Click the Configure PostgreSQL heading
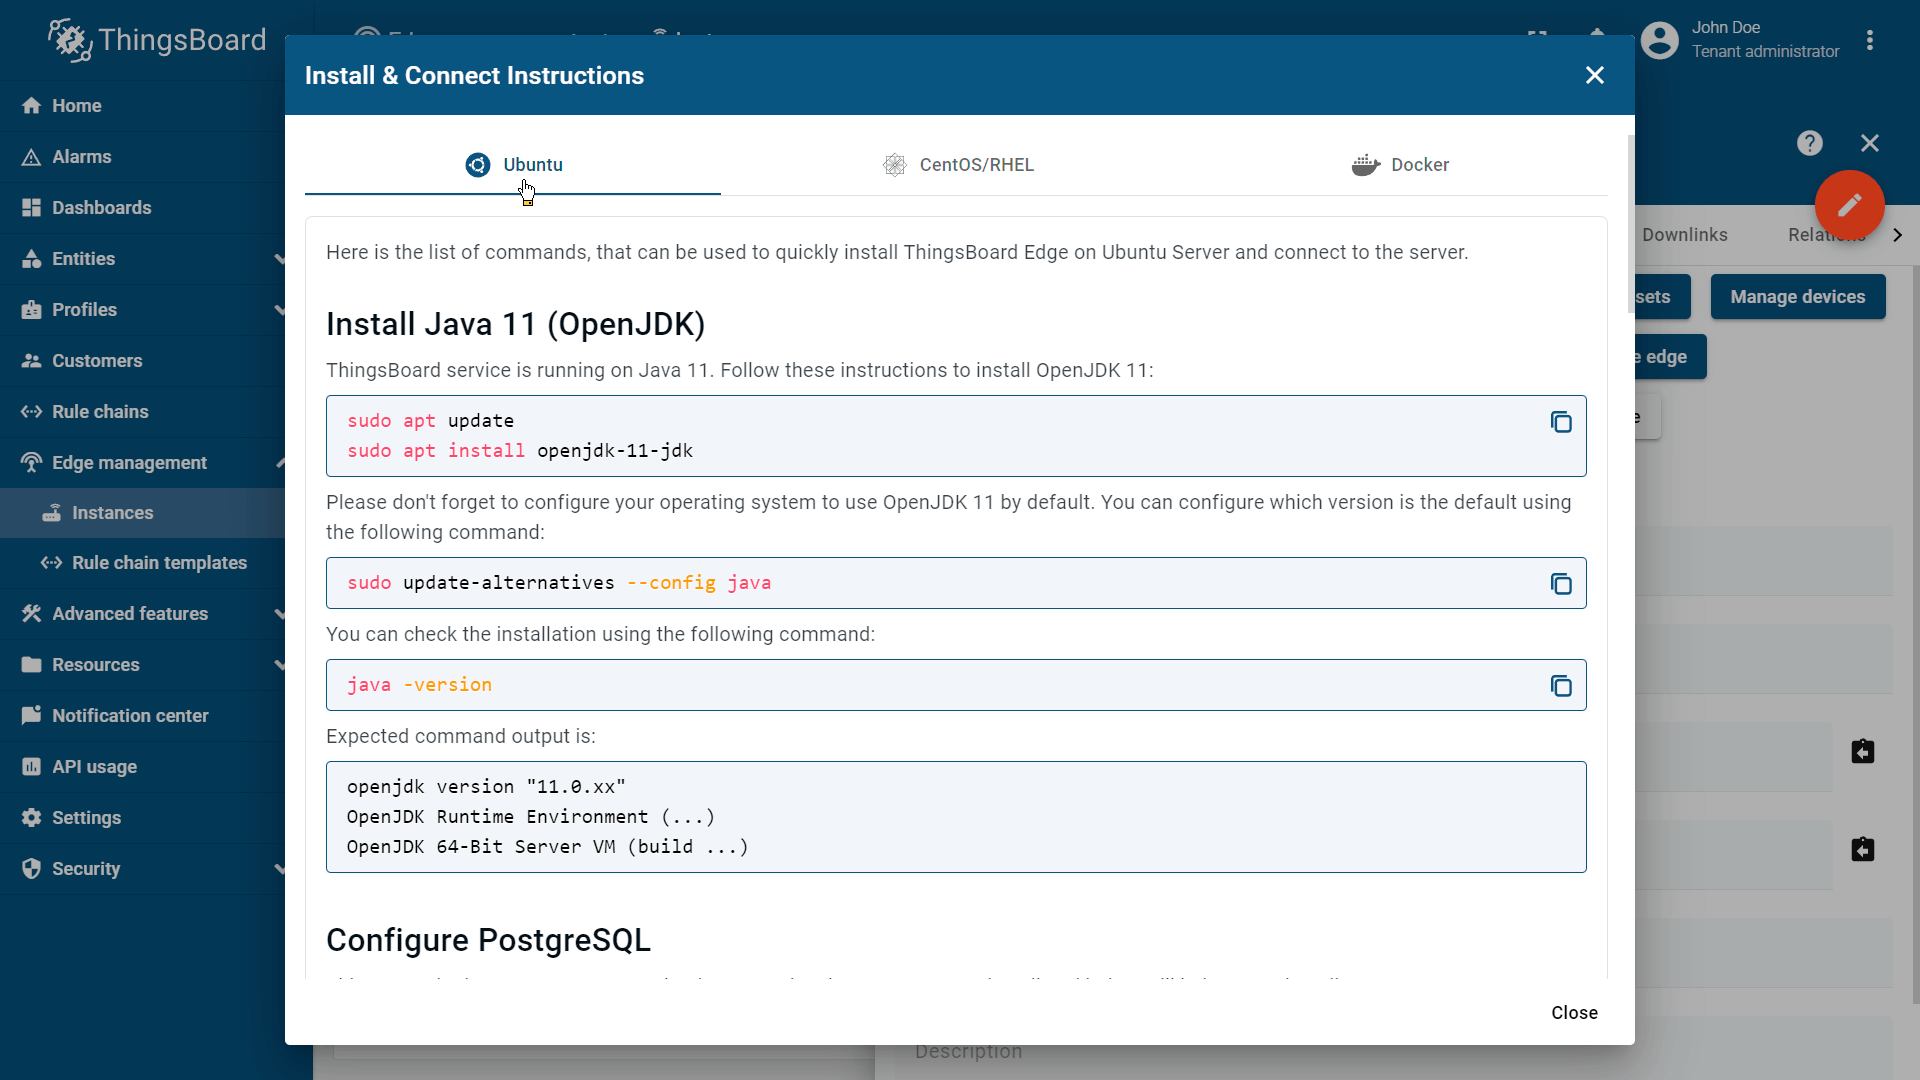The height and width of the screenshot is (1080, 1920). pos(488,940)
